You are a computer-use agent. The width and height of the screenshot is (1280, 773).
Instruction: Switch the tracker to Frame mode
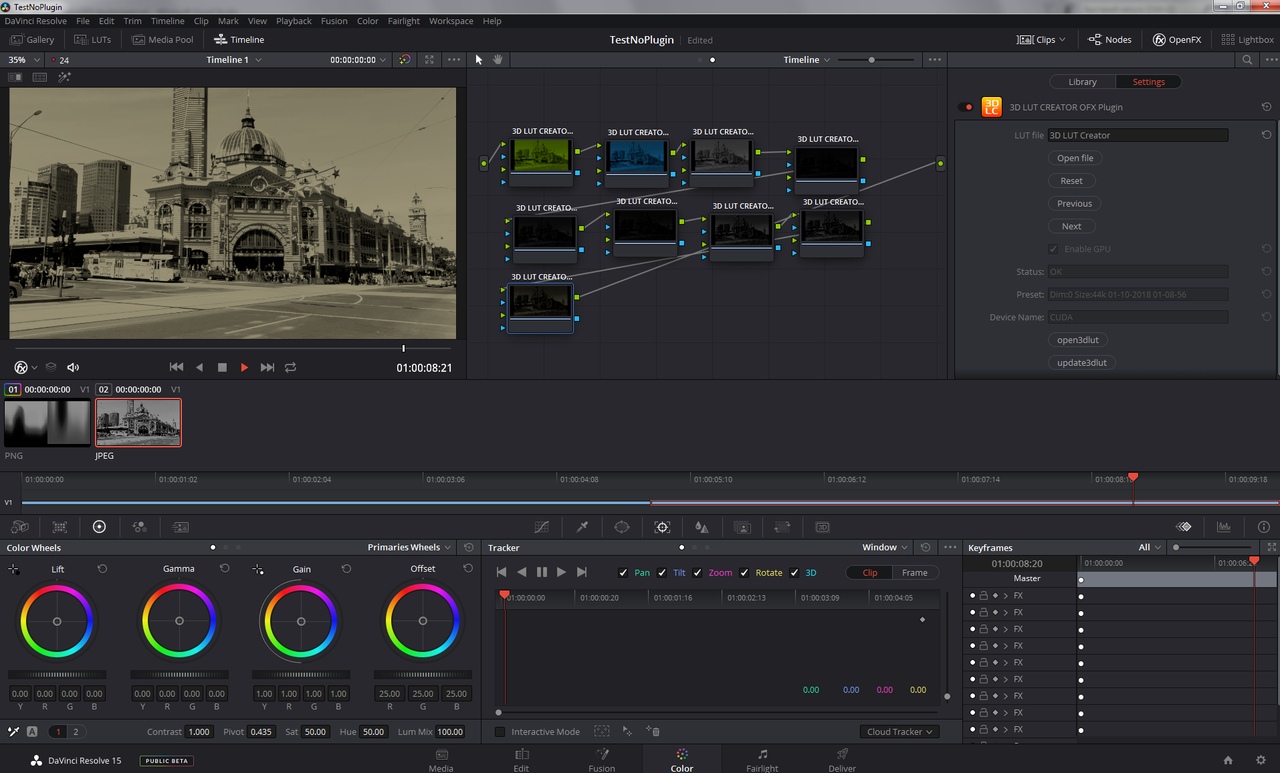click(914, 573)
